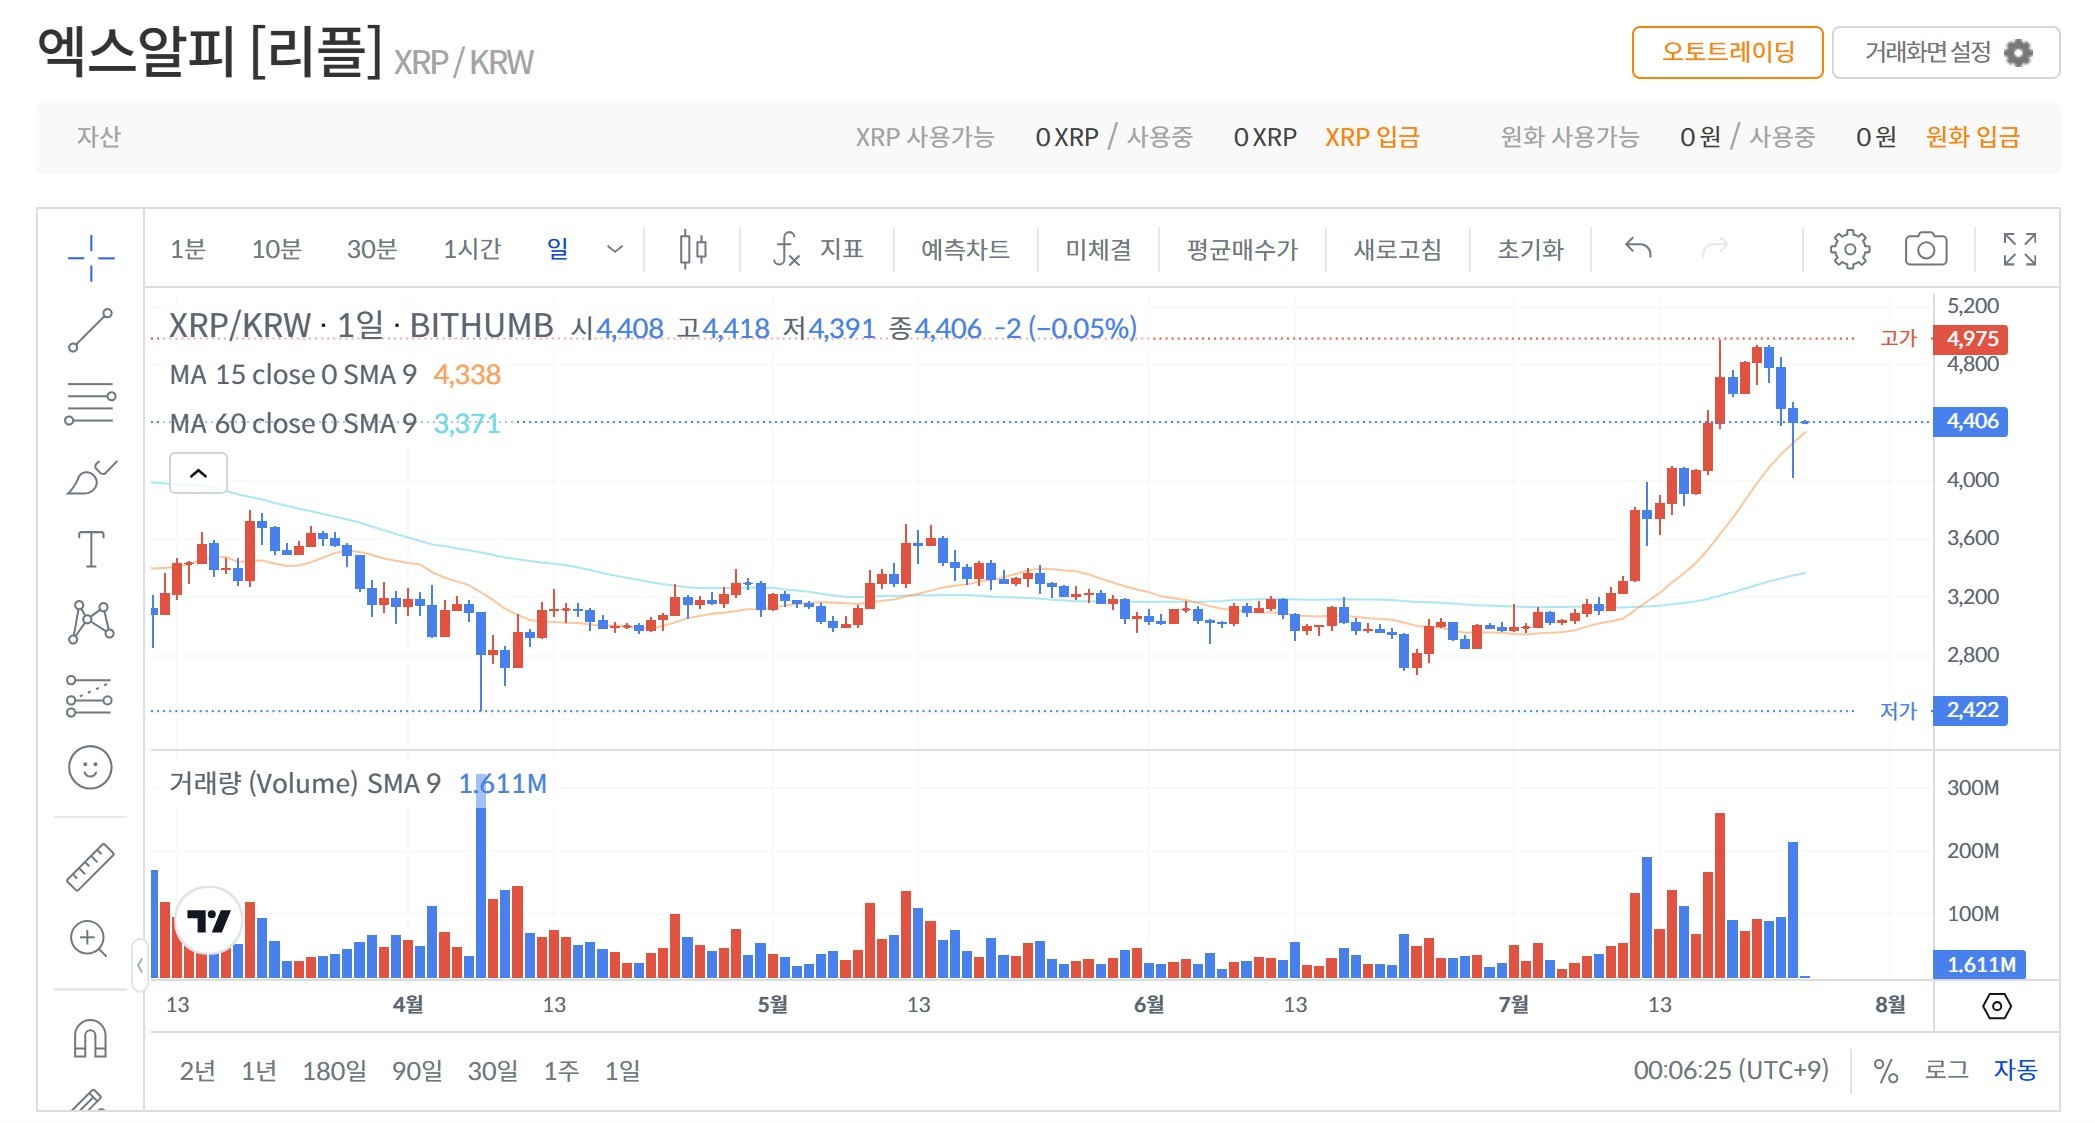Open the XRP 입금 link
This screenshot has height=1123, width=2095.
[x=1372, y=137]
